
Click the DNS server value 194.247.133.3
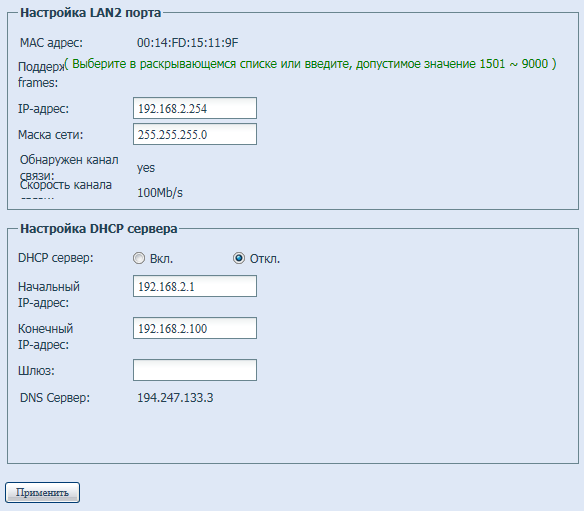pos(175,398)
